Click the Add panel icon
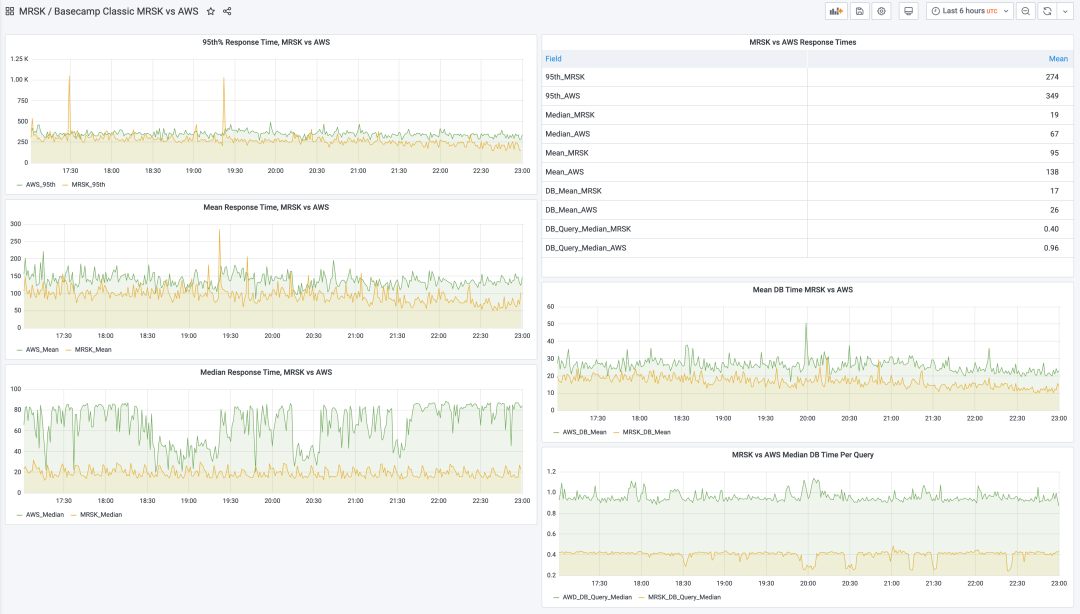 (x=835, y=11)
